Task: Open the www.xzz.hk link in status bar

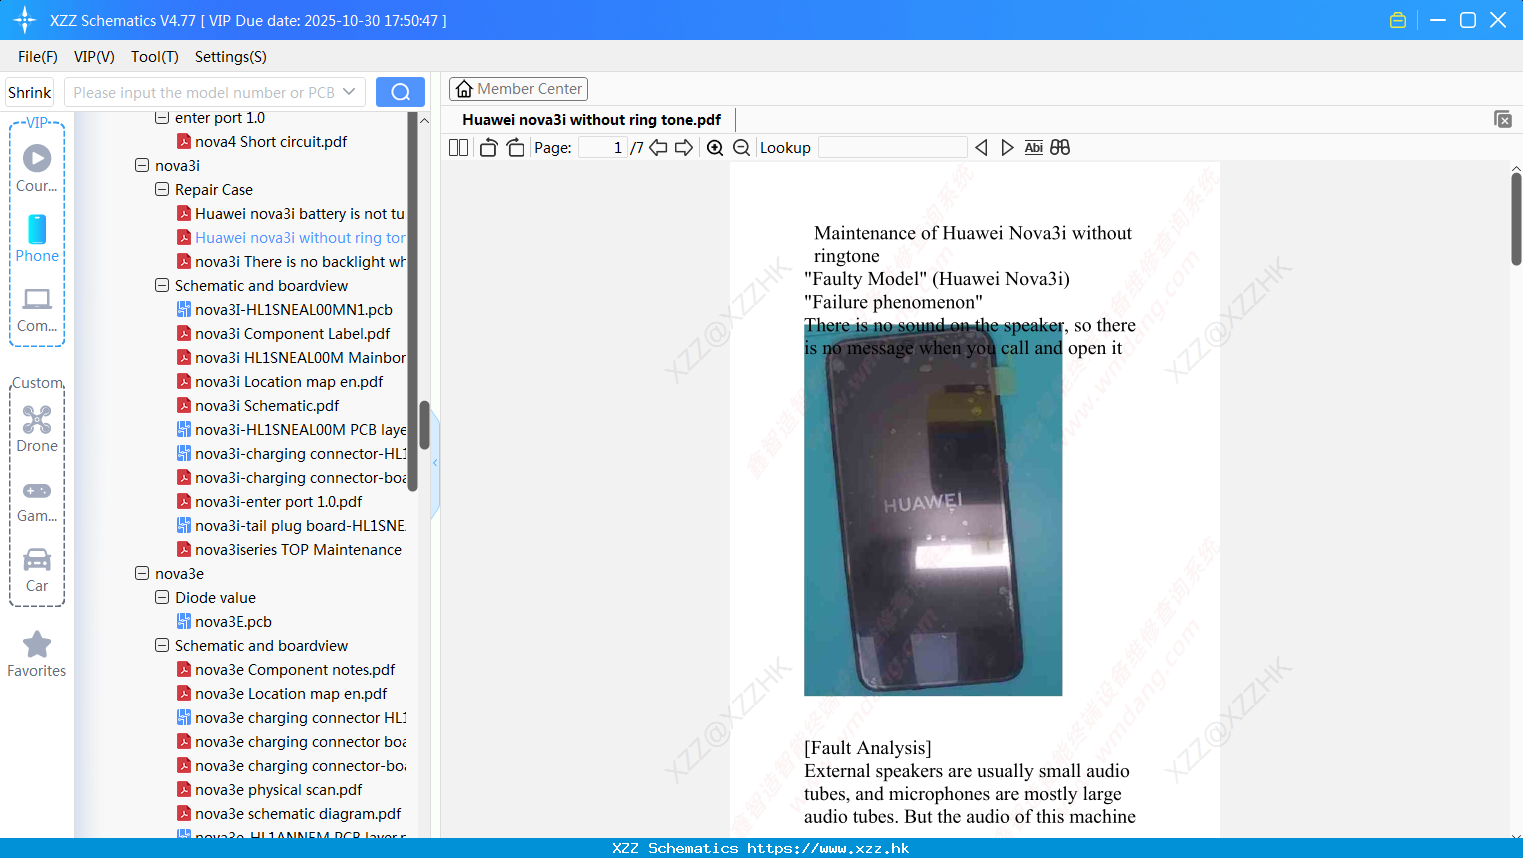Action: pyautogui.click(x=828, y=848)
